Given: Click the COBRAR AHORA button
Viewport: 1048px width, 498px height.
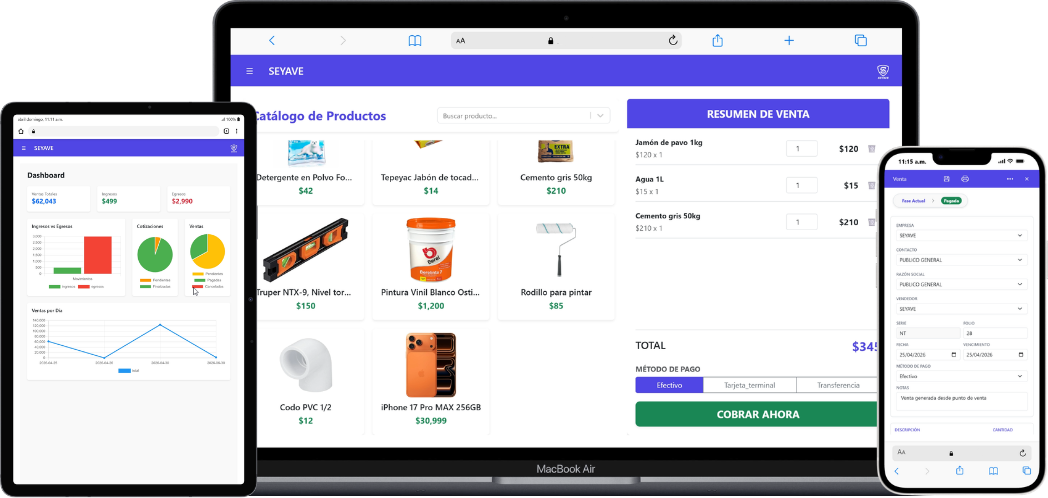Looking at the screenshot, I should click(757, 414).
